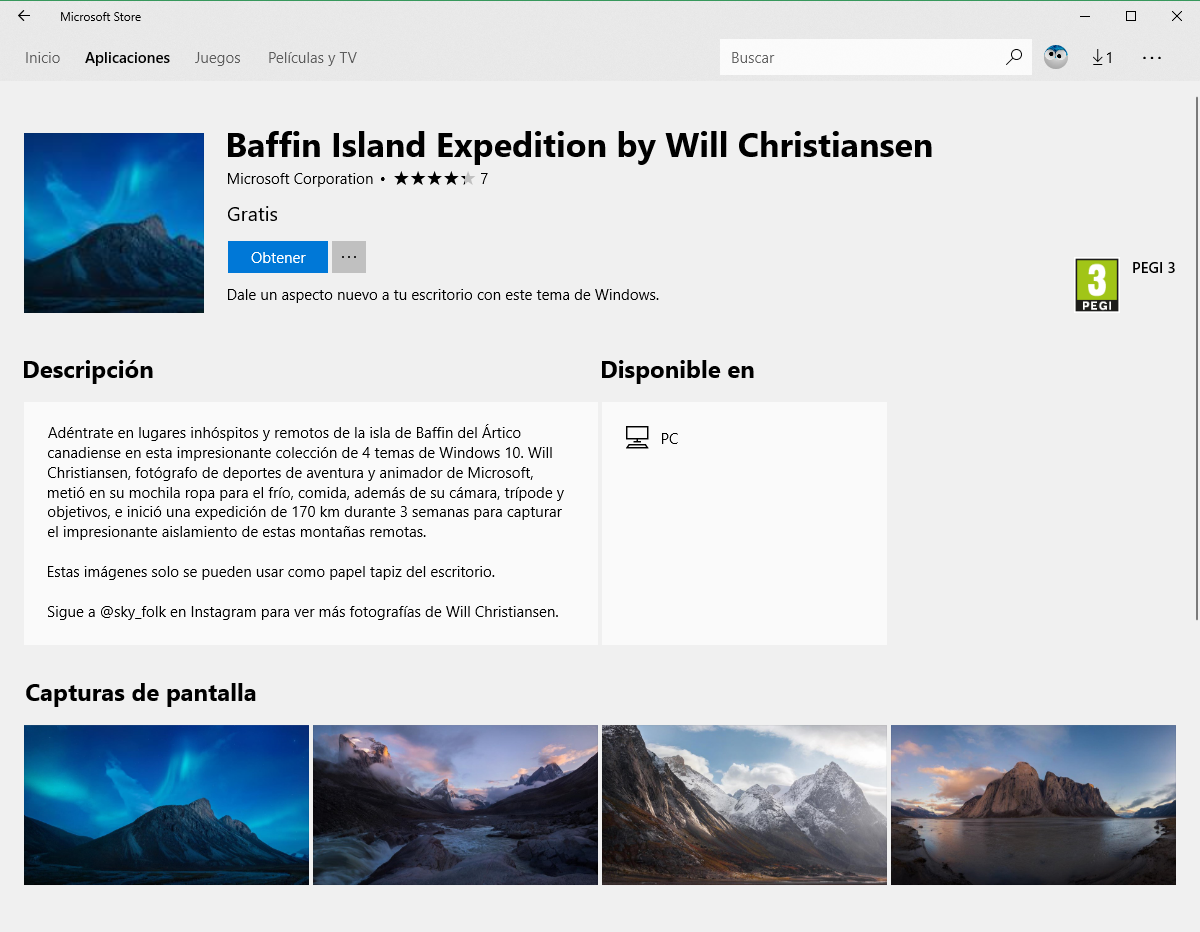The height and width of the screenshot is (932, 1200).
Task: Click the PEGI 3 text label
Action: coord(1153,268)
